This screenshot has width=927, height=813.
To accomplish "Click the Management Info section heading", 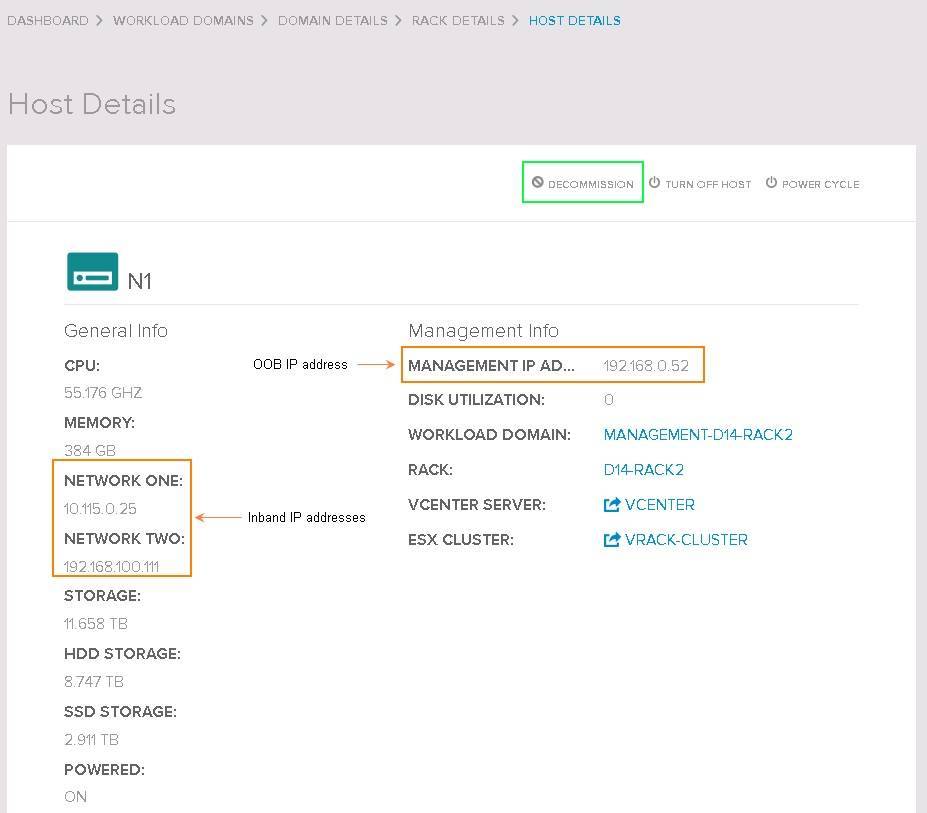I will pyautogui.click(x=484, y=331).
